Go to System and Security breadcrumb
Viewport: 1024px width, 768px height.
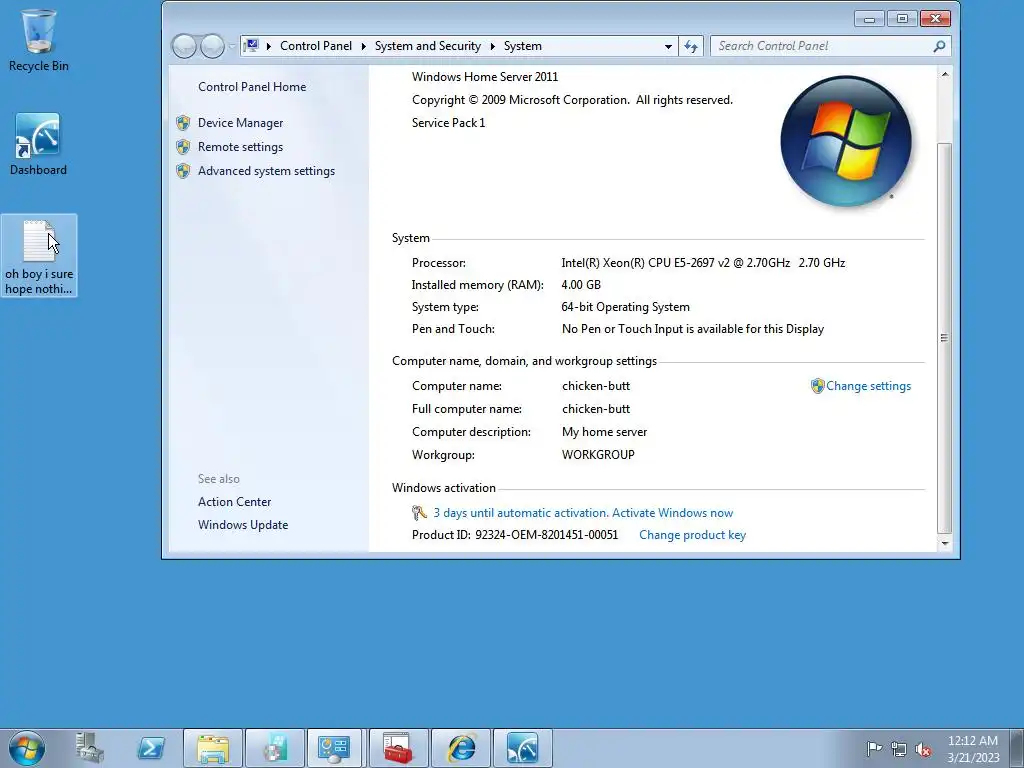click(x=428, y=46)
